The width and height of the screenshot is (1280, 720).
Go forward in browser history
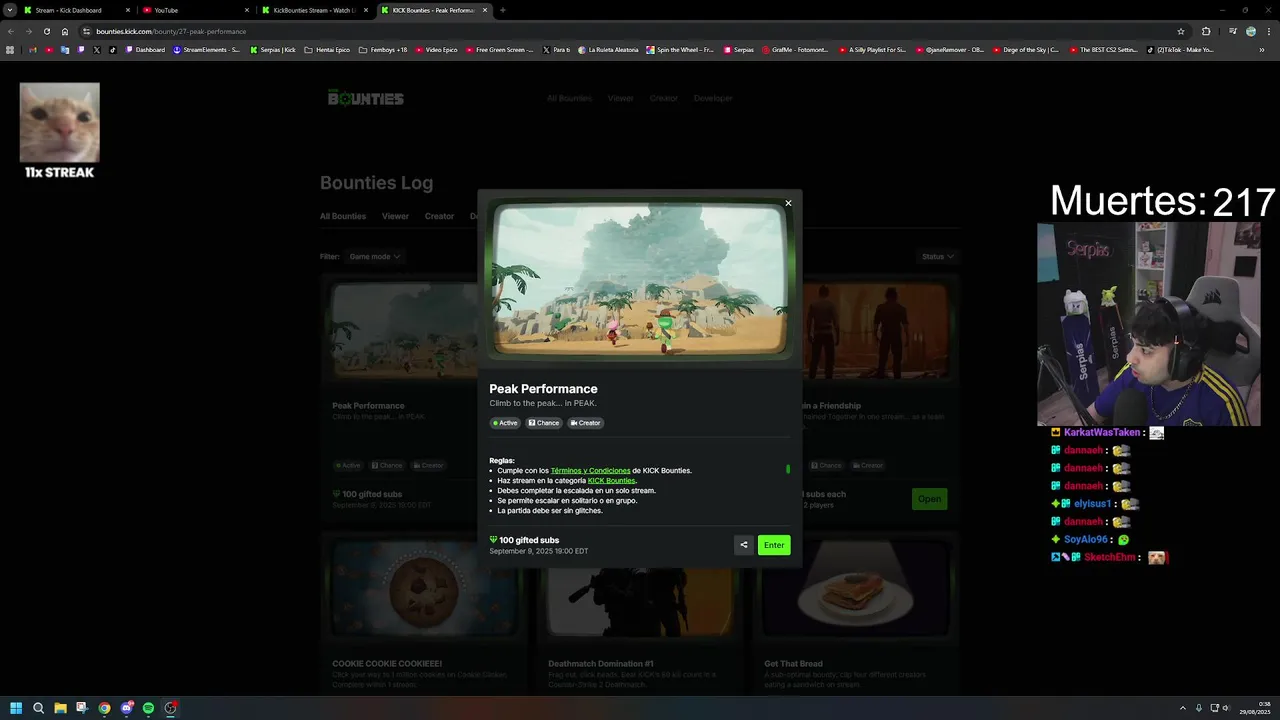click(x=28, y=31)
